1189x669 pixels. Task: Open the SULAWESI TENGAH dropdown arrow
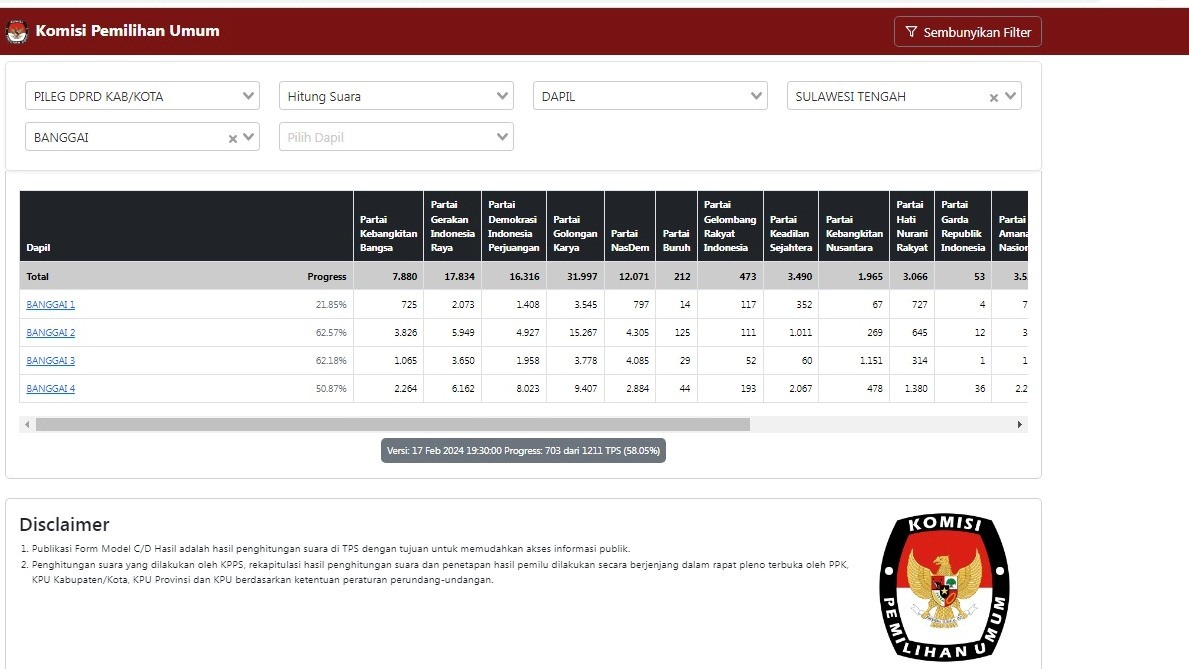pyautogui.click(x=1010, y=96)
